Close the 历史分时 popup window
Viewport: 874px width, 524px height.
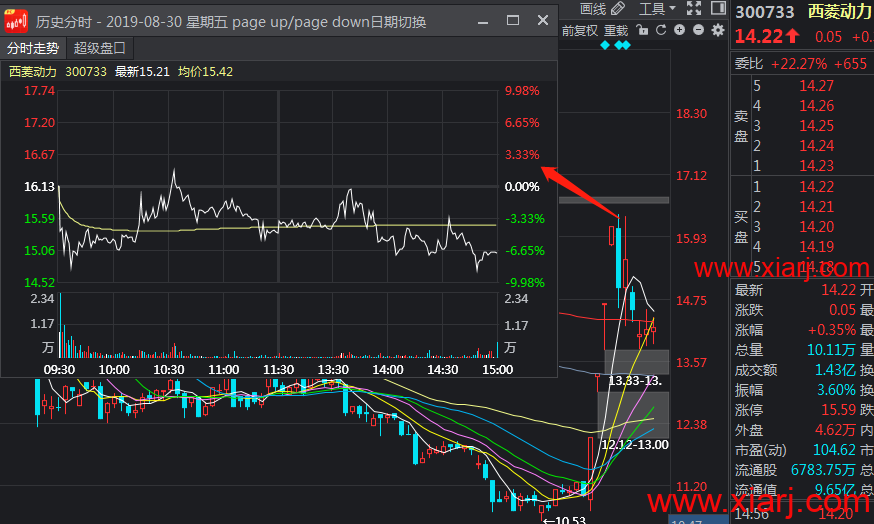pos(543,21)
